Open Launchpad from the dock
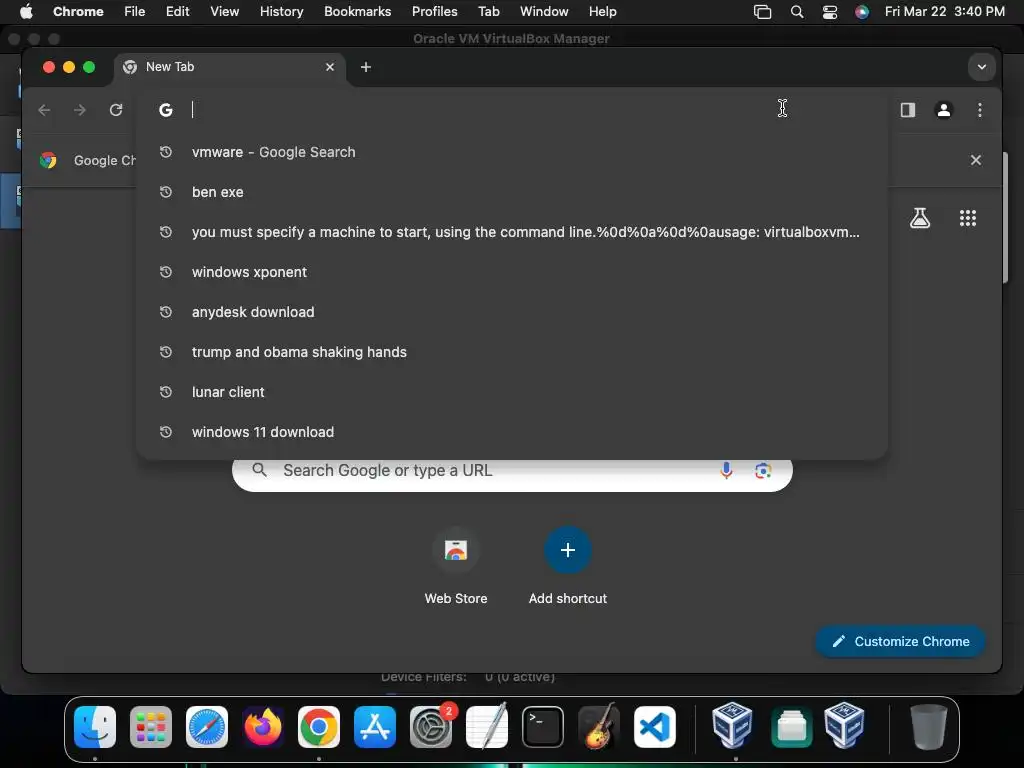1024x768 pixels. point(151,727)
